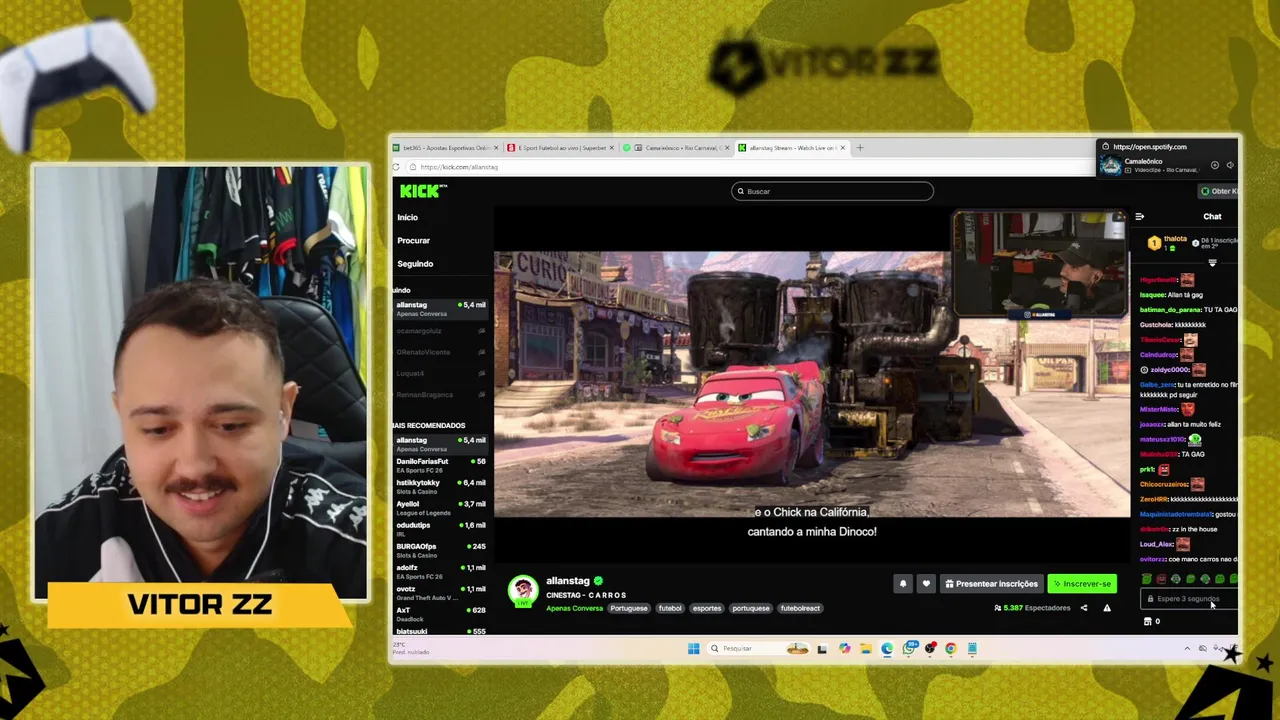Close the bet365 browser tab
Viewport: 1280px width, 720px height.
(x=495, y=148)
